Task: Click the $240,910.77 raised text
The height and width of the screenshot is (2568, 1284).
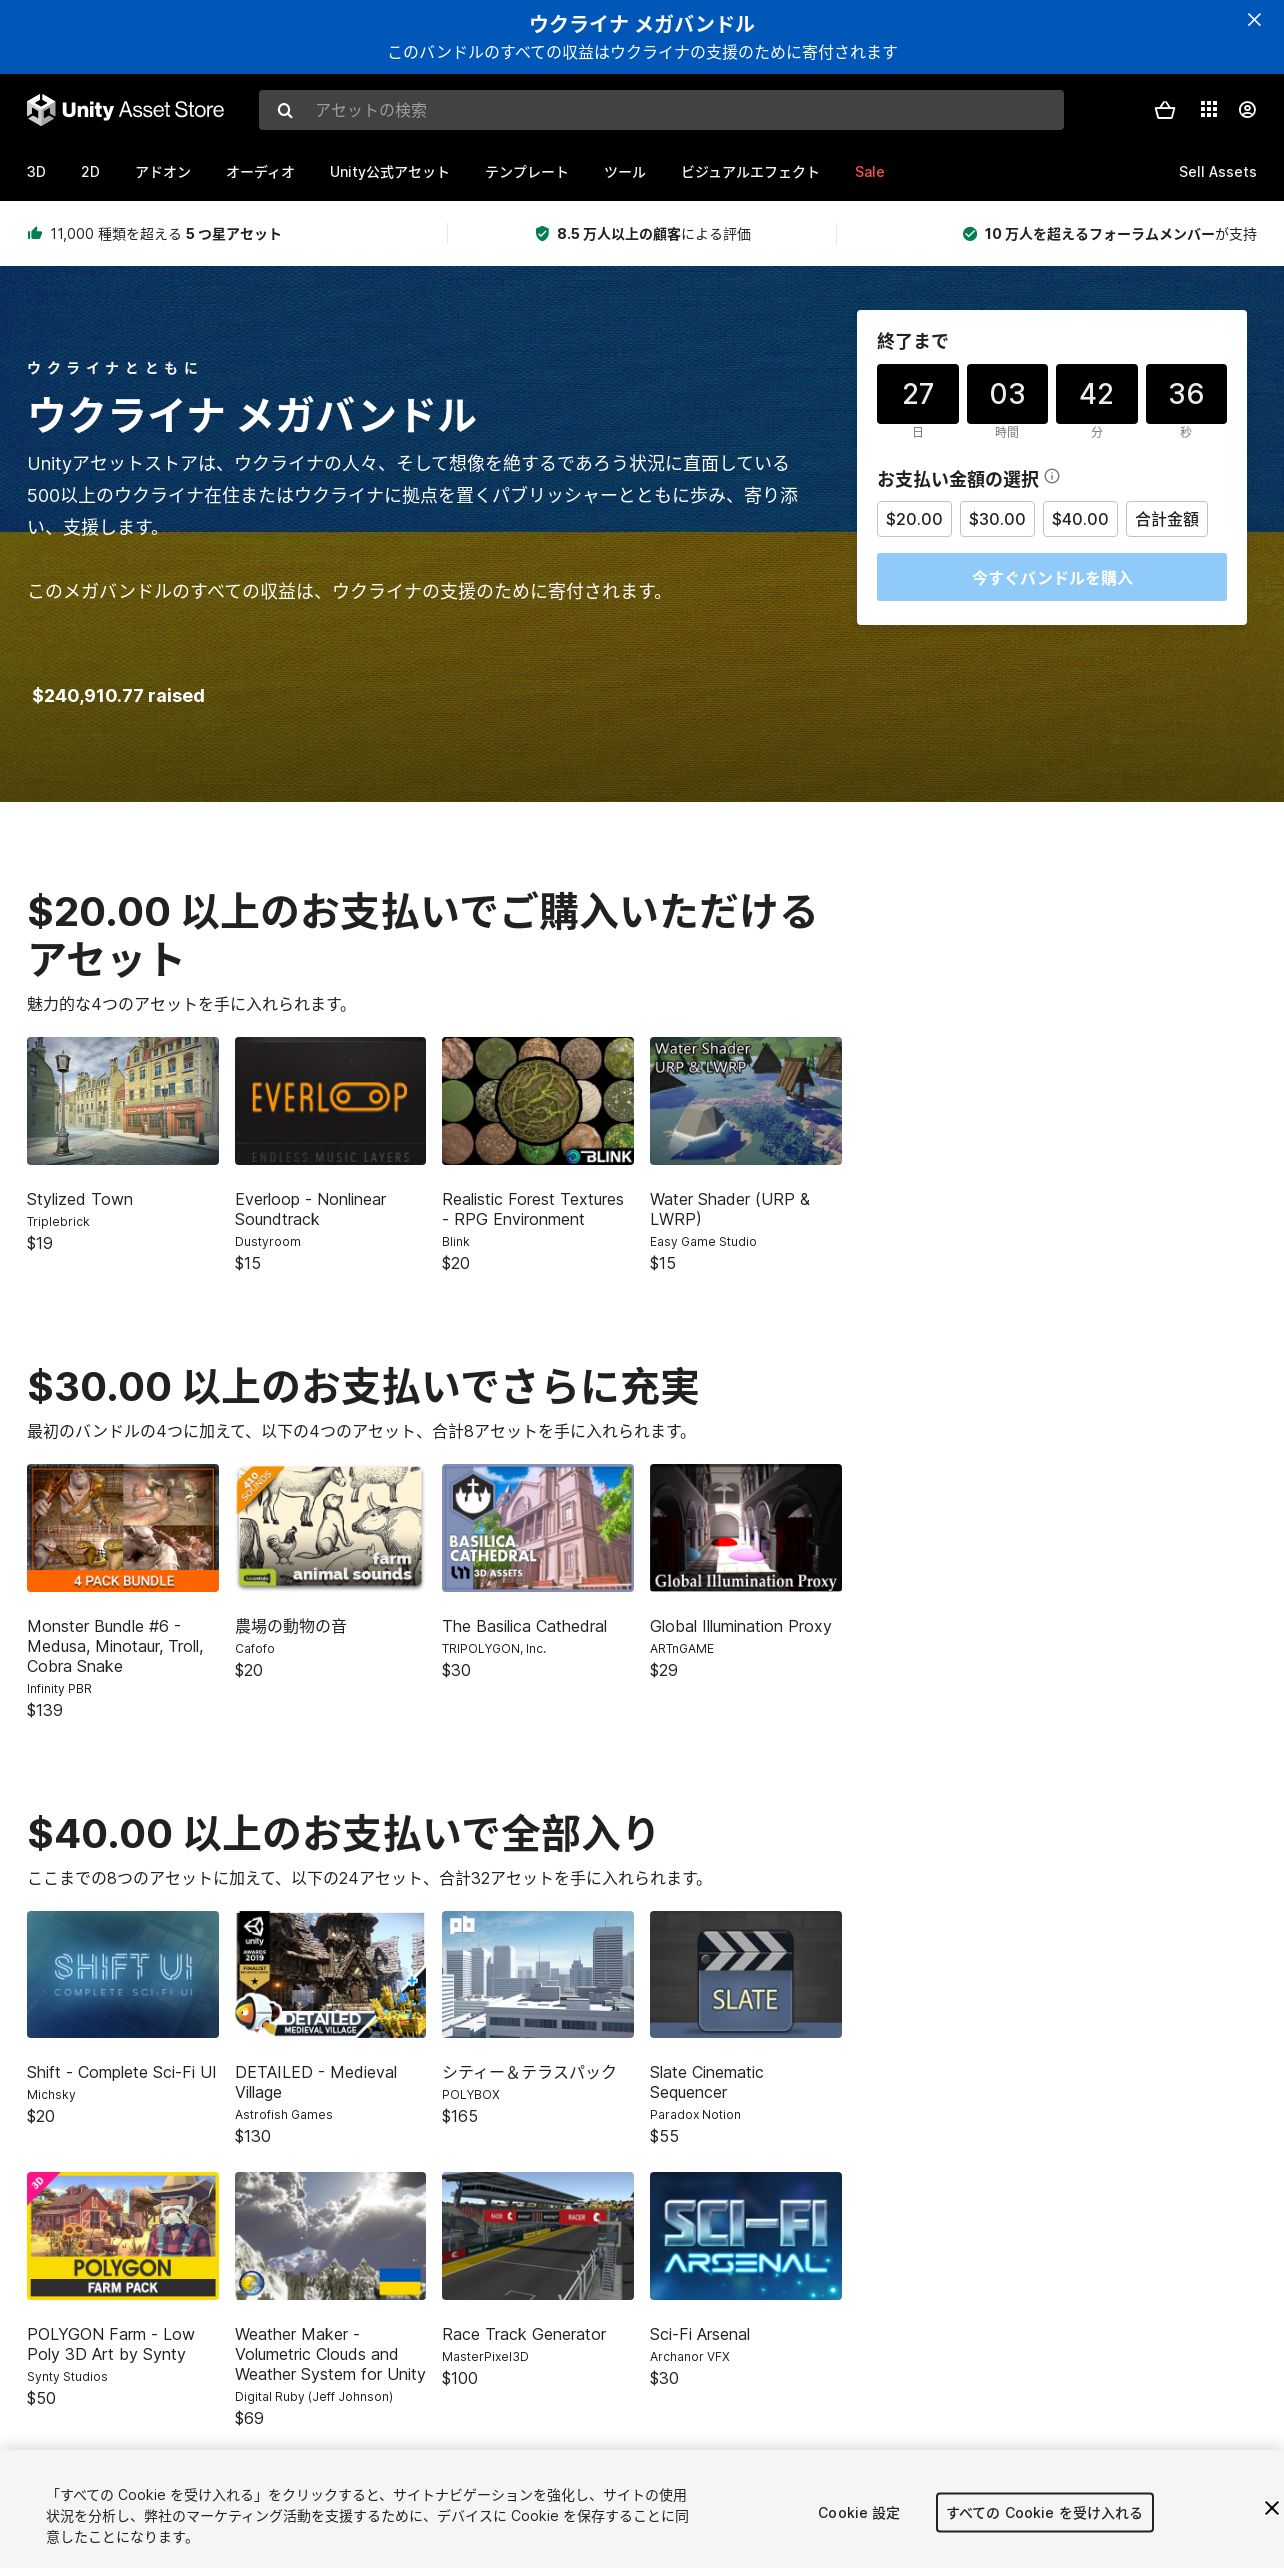Action: point(118,695)
